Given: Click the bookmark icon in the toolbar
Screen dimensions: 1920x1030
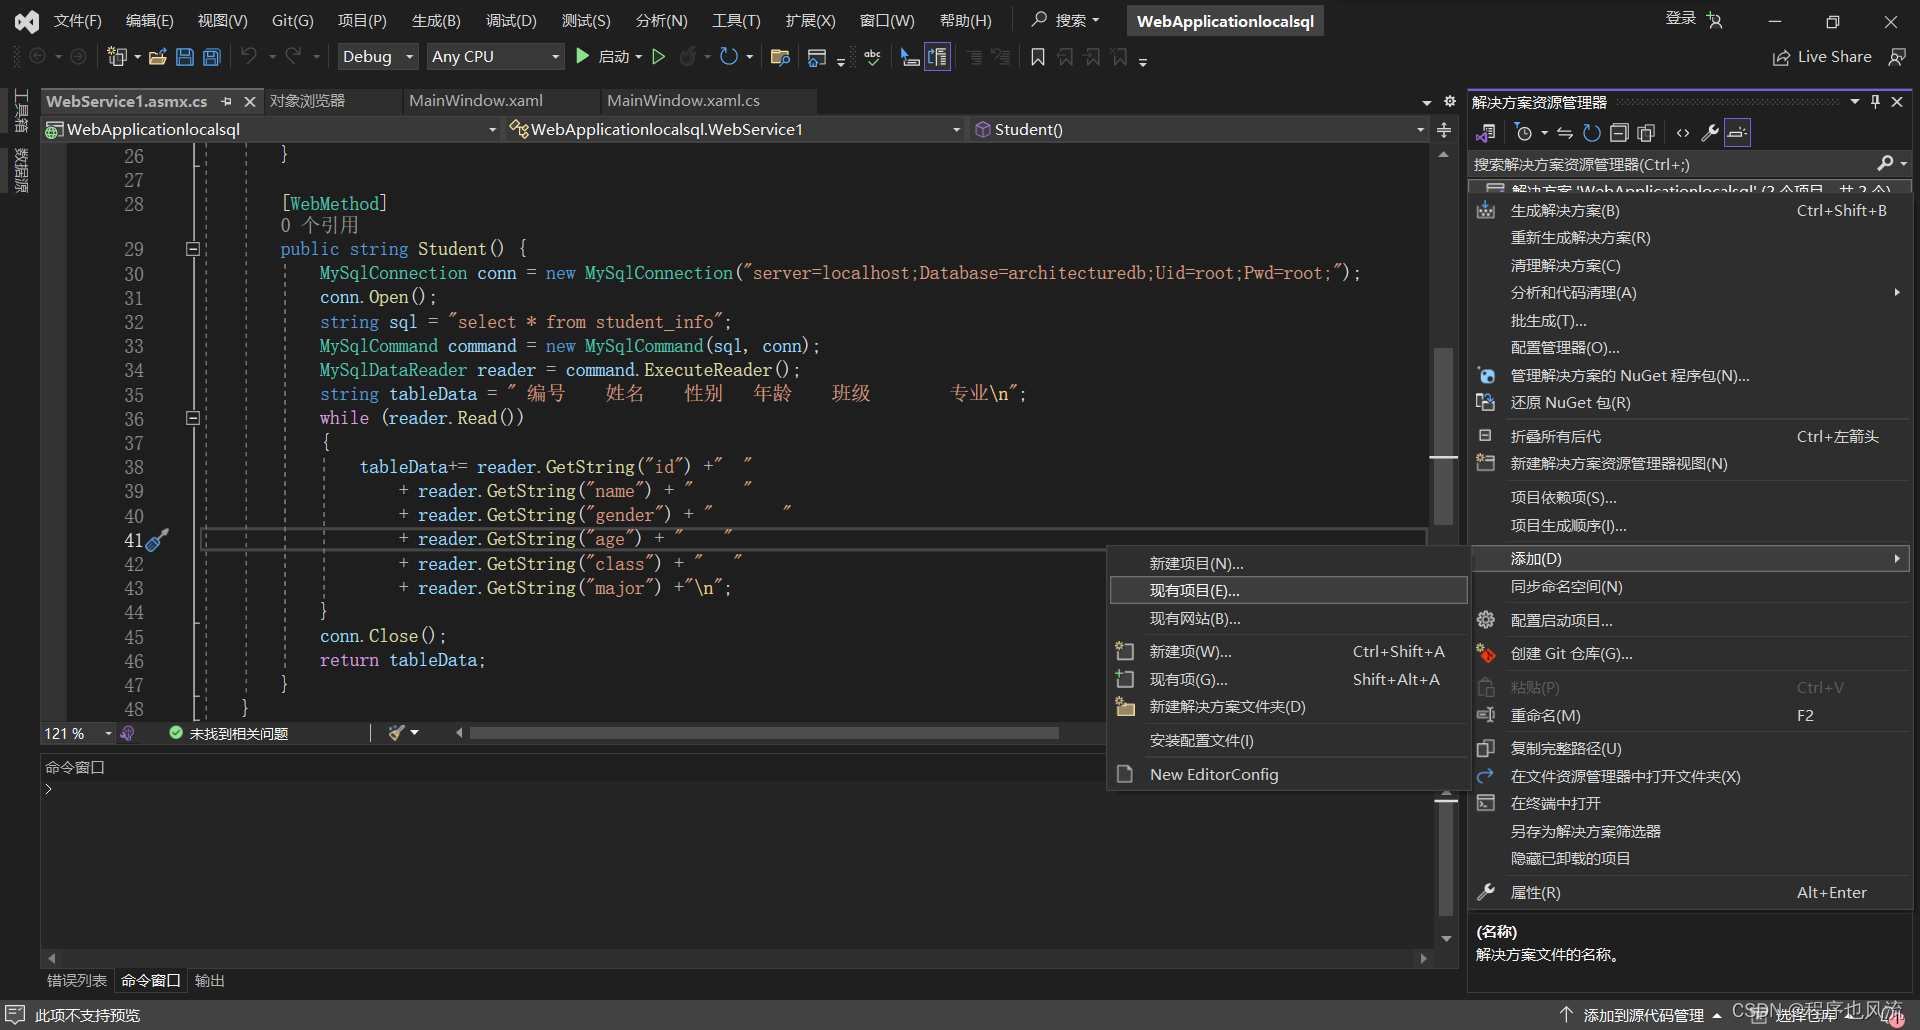Looking at the screenshot, I should 1038,57.
